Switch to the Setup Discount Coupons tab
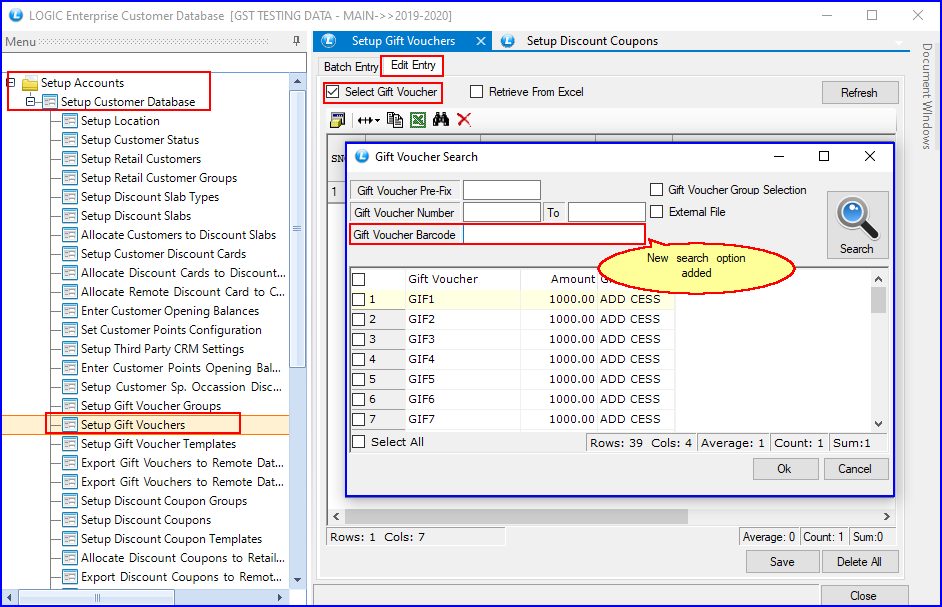This screenshot has width=942, height=607. point(591,41)
